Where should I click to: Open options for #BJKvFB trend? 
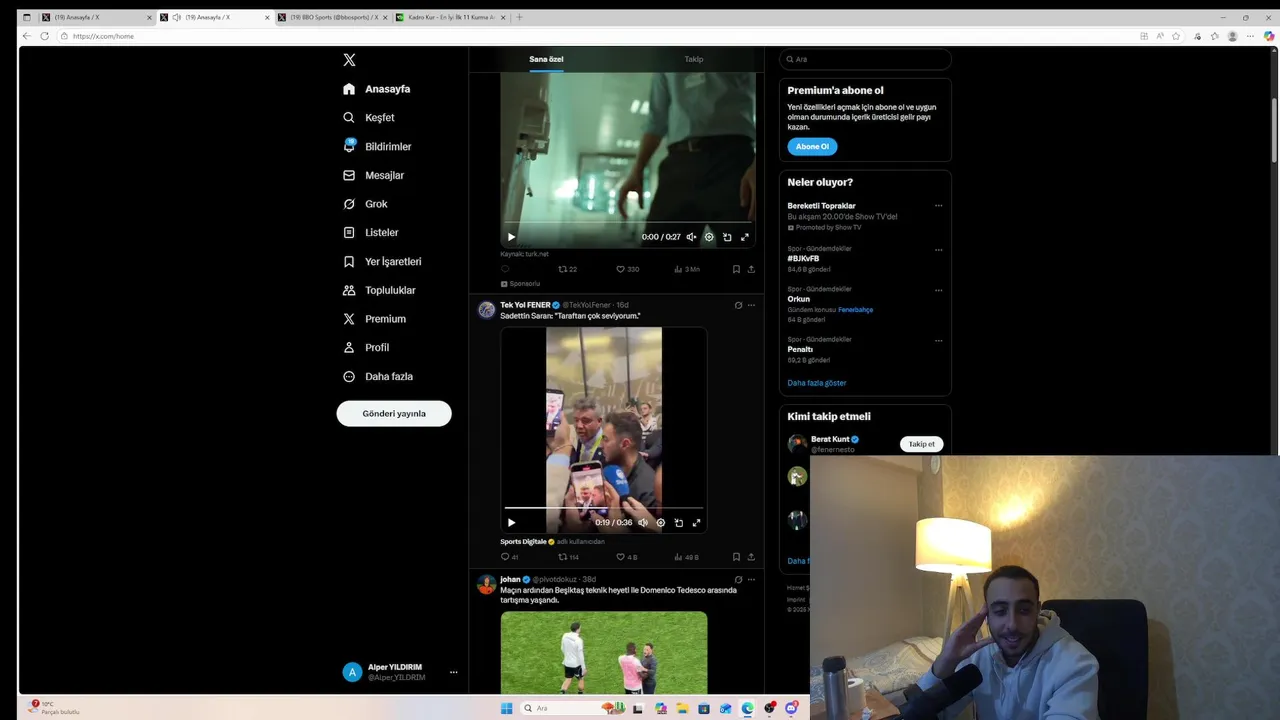point(938,249)
